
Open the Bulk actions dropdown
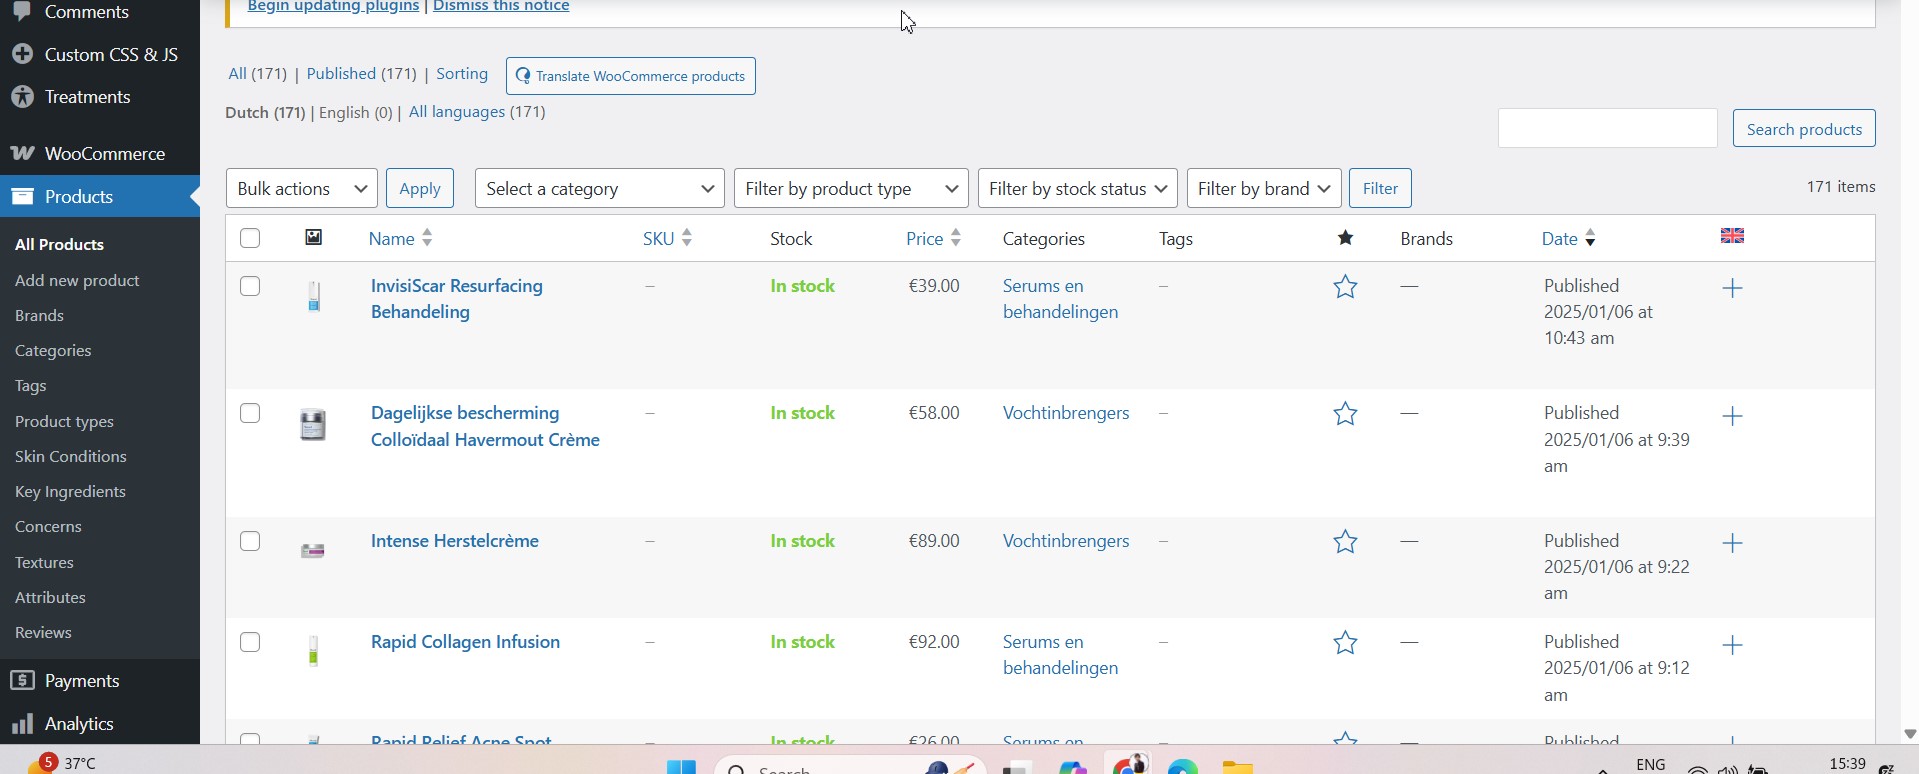point(302,188)
